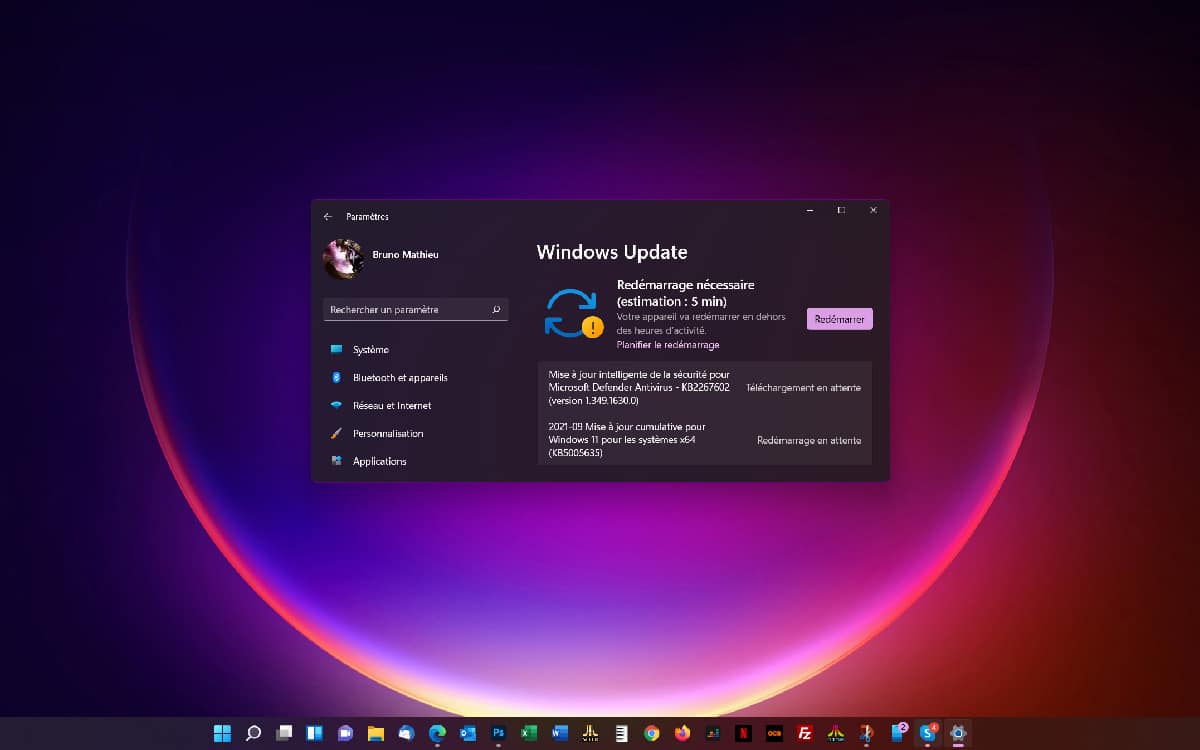Click the search magnifier in the settings search box
This screenshot has height=750, width=1200.
coord(496,310)
